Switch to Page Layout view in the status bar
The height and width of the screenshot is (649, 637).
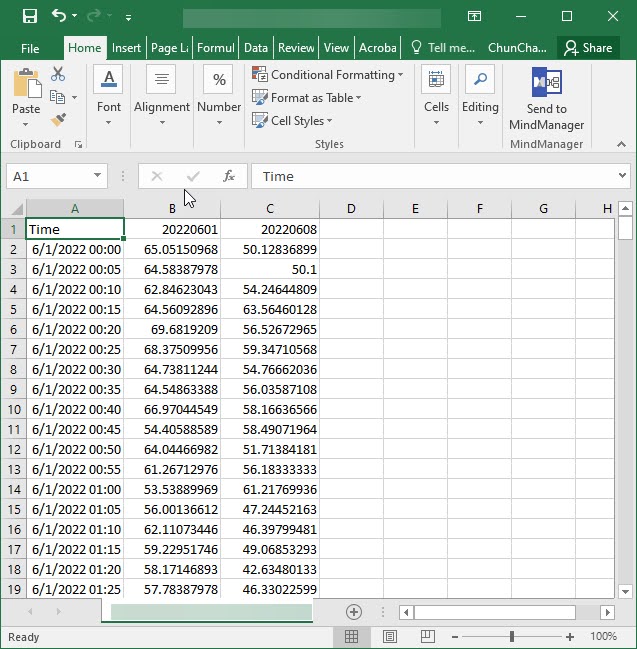pyautogui.click(x=389, y=637)
